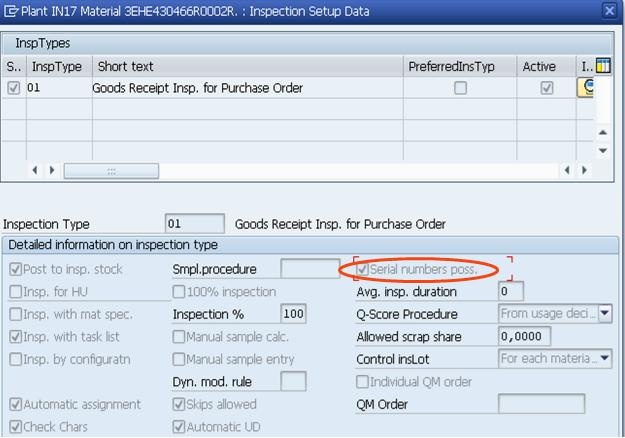This screenshot has height=438, width=625.
Task: Click the horizontal scrollbar thumb
Action: click(x=111, y=171)
